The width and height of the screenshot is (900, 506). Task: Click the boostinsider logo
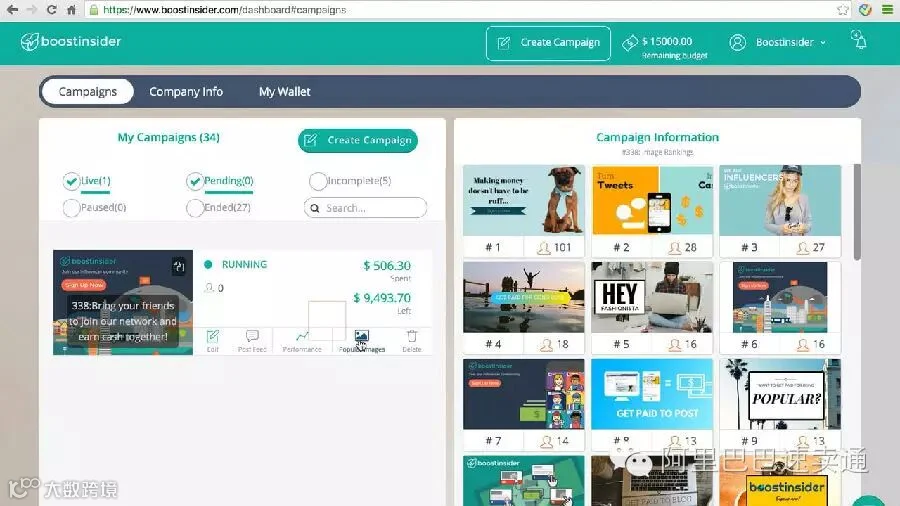71,41
